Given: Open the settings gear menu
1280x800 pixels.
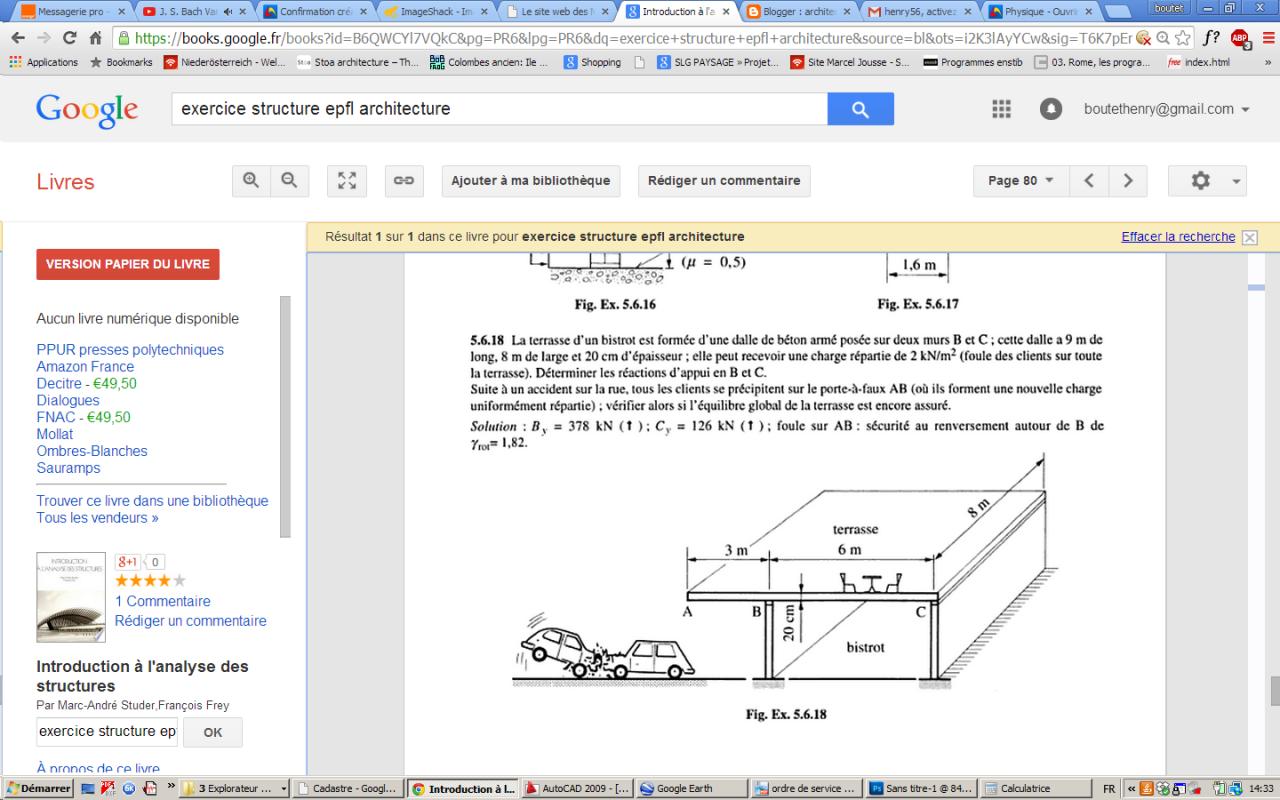Looking at the screenshot, I should click(x=1209, y=181).
